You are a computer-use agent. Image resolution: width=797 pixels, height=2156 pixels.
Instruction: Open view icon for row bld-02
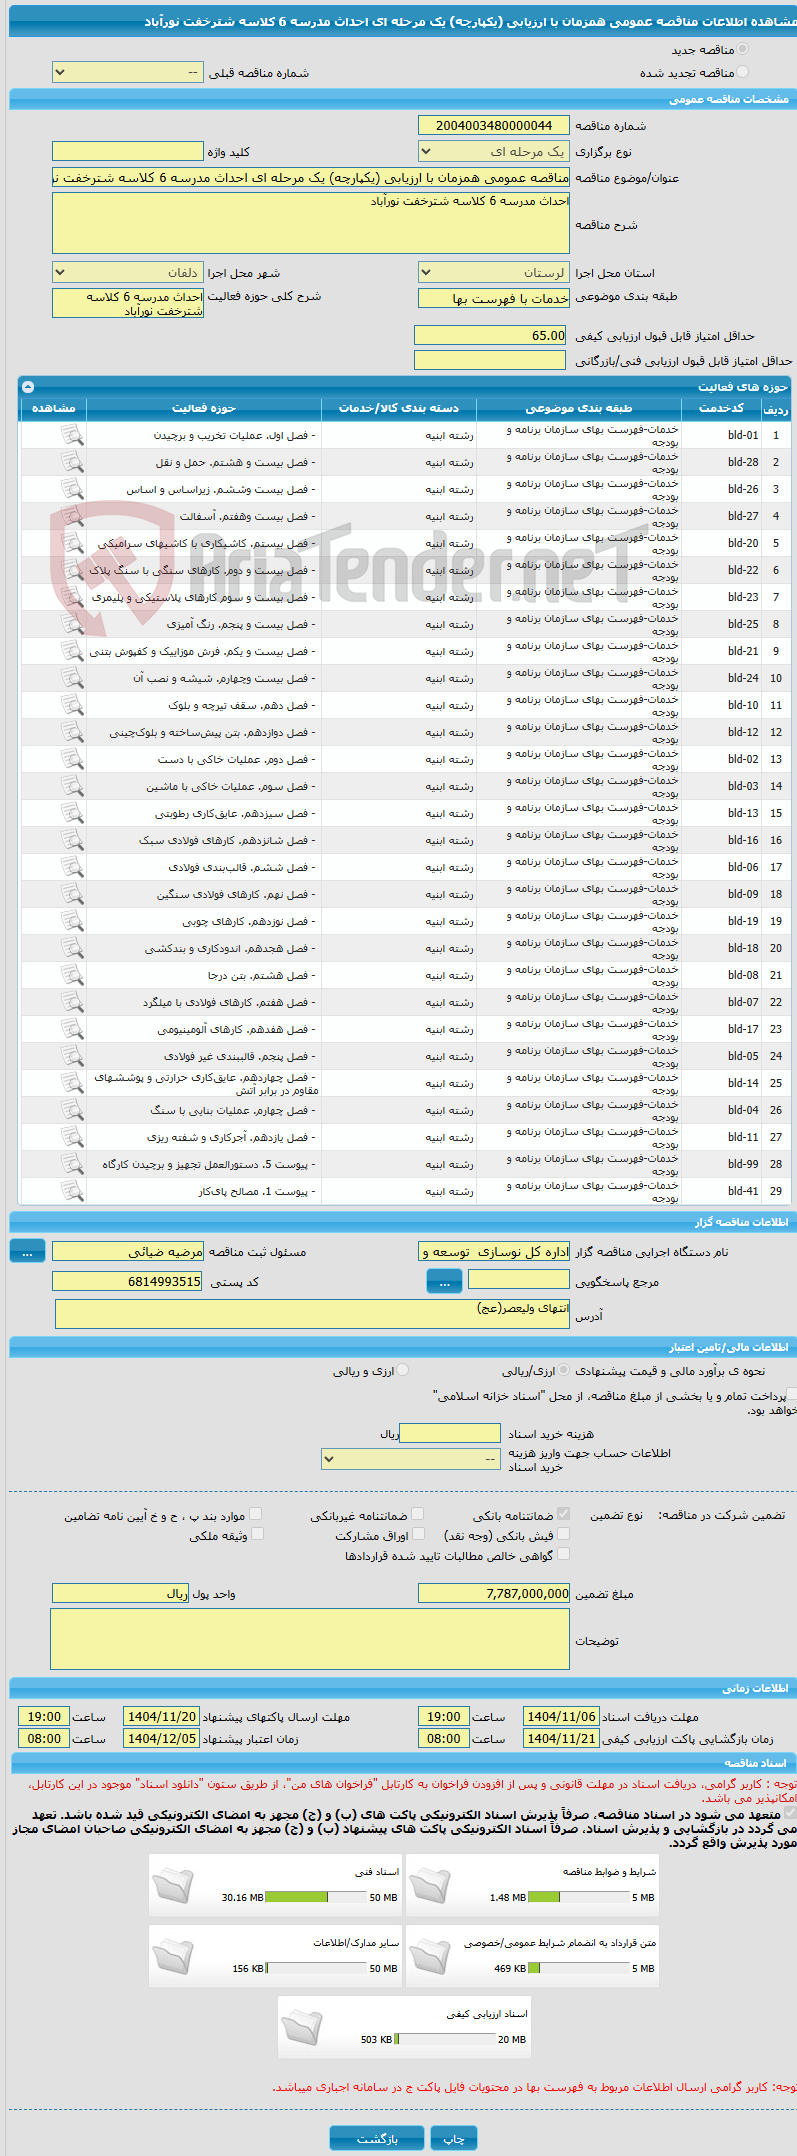click(71, 759)
